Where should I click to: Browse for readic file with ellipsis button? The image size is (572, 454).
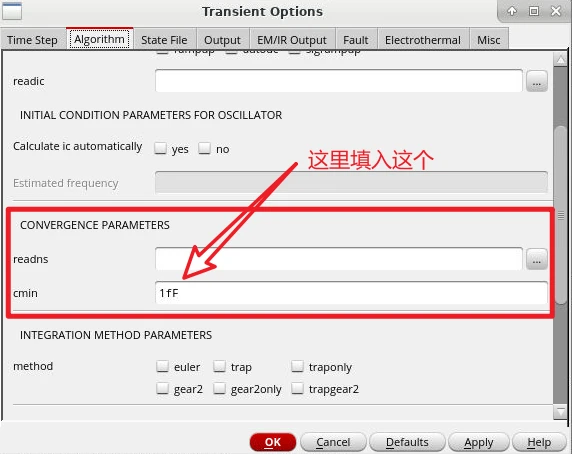[536, 81]
